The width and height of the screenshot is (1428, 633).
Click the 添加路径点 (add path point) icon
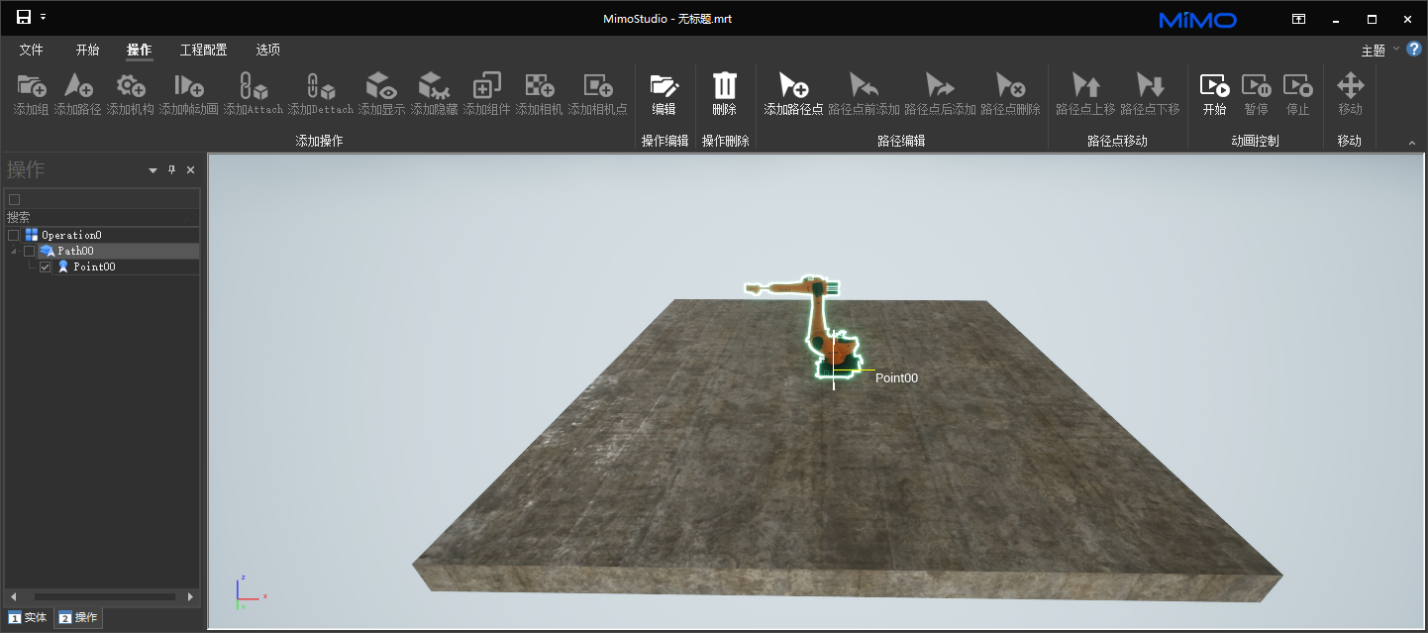(x=793, y=86)
